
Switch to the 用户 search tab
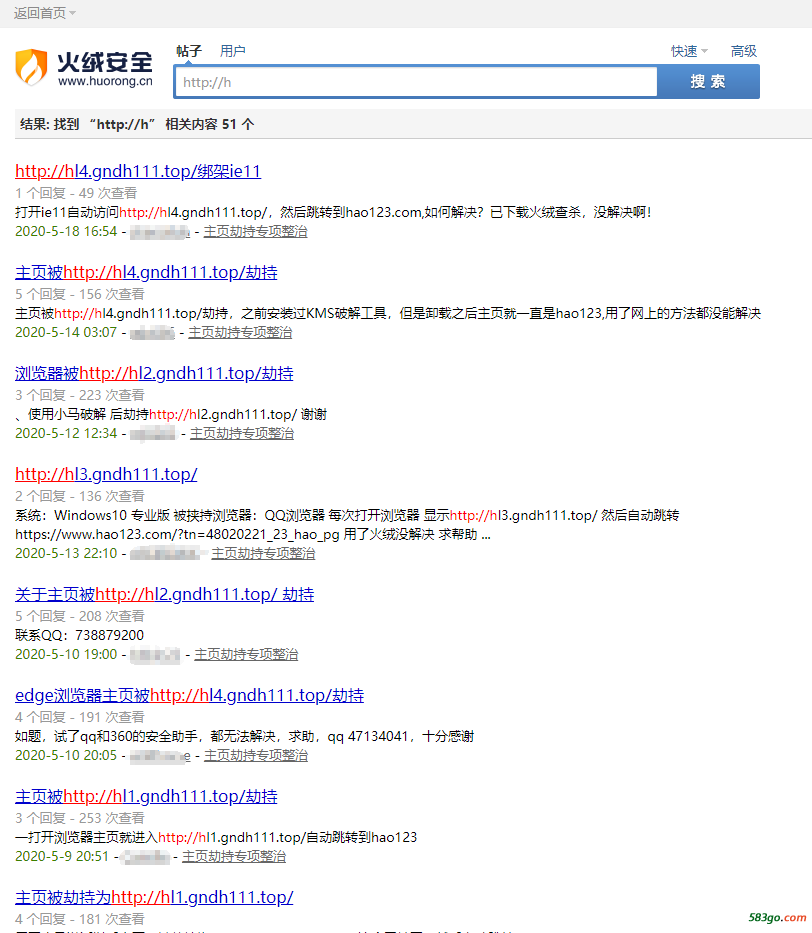233,51
